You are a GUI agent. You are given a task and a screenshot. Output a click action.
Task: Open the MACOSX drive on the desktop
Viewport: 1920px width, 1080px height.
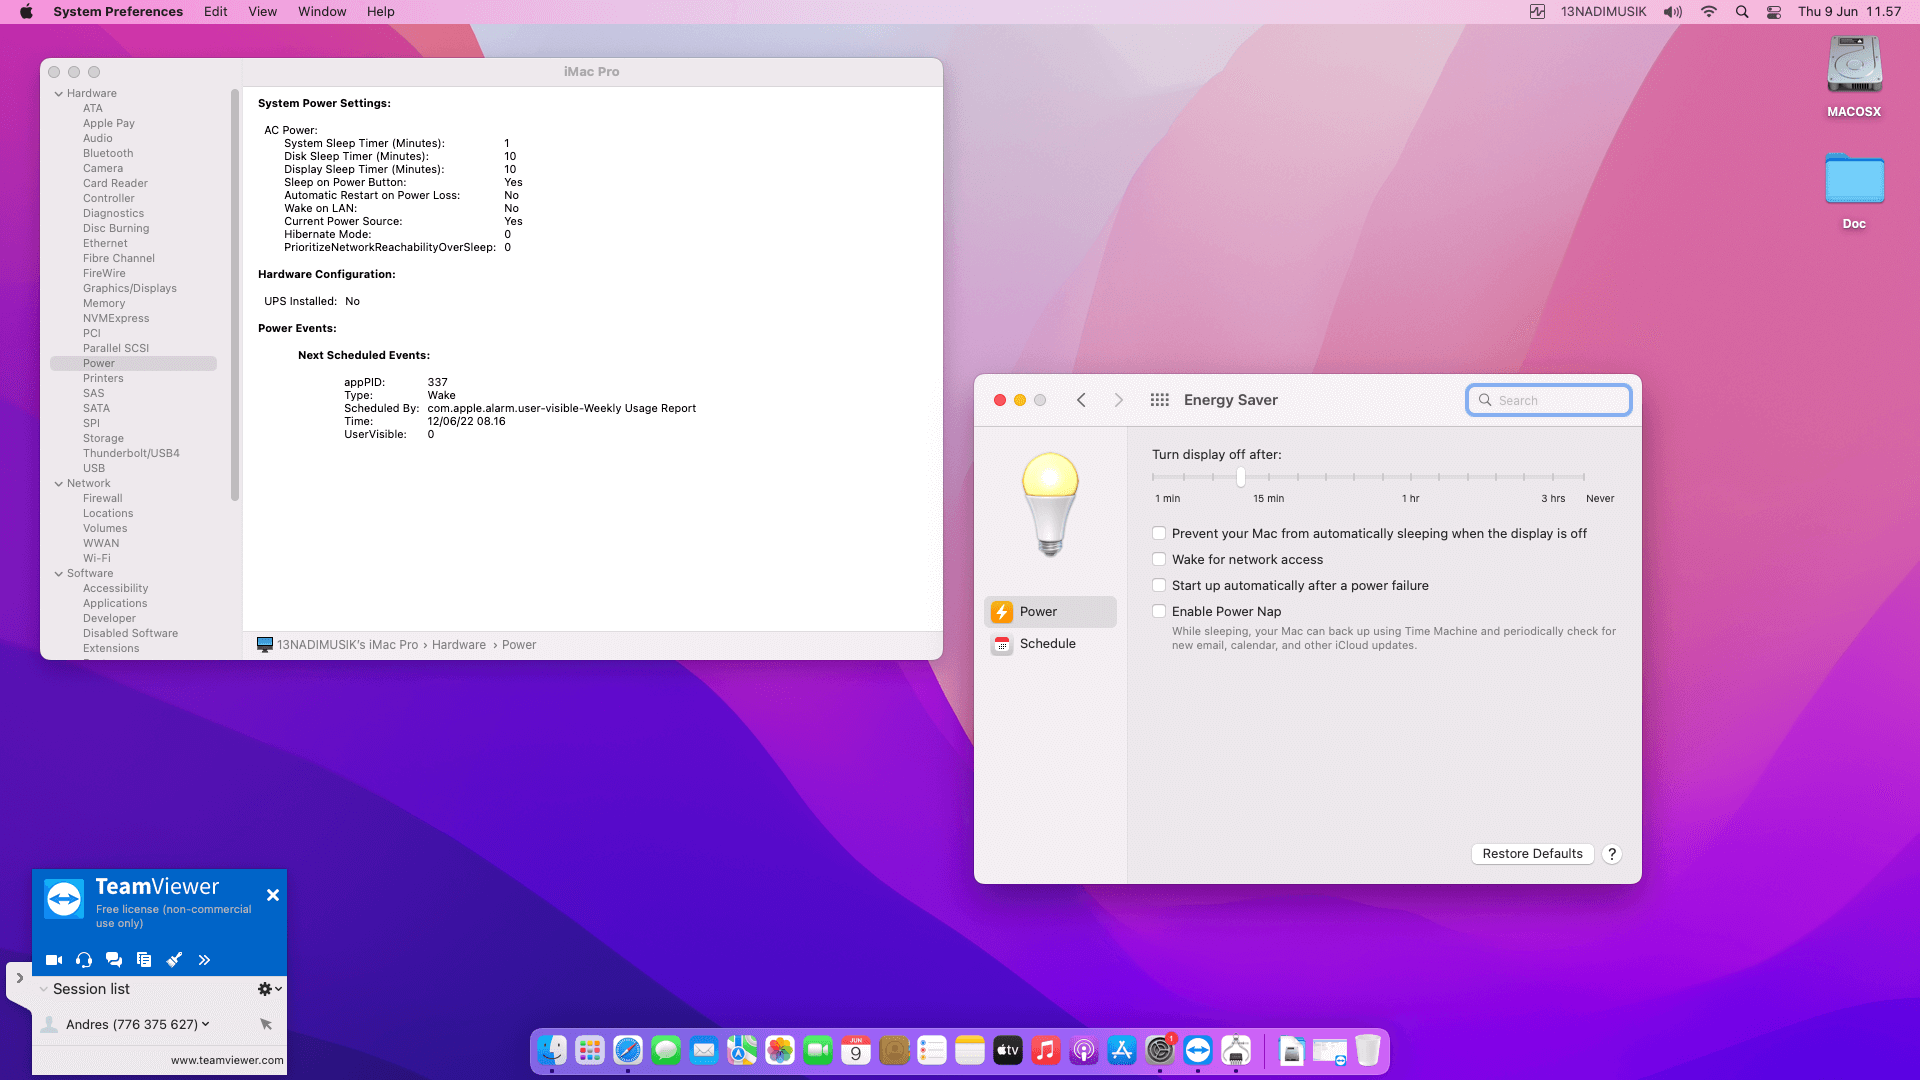(x=1854, y=66)
